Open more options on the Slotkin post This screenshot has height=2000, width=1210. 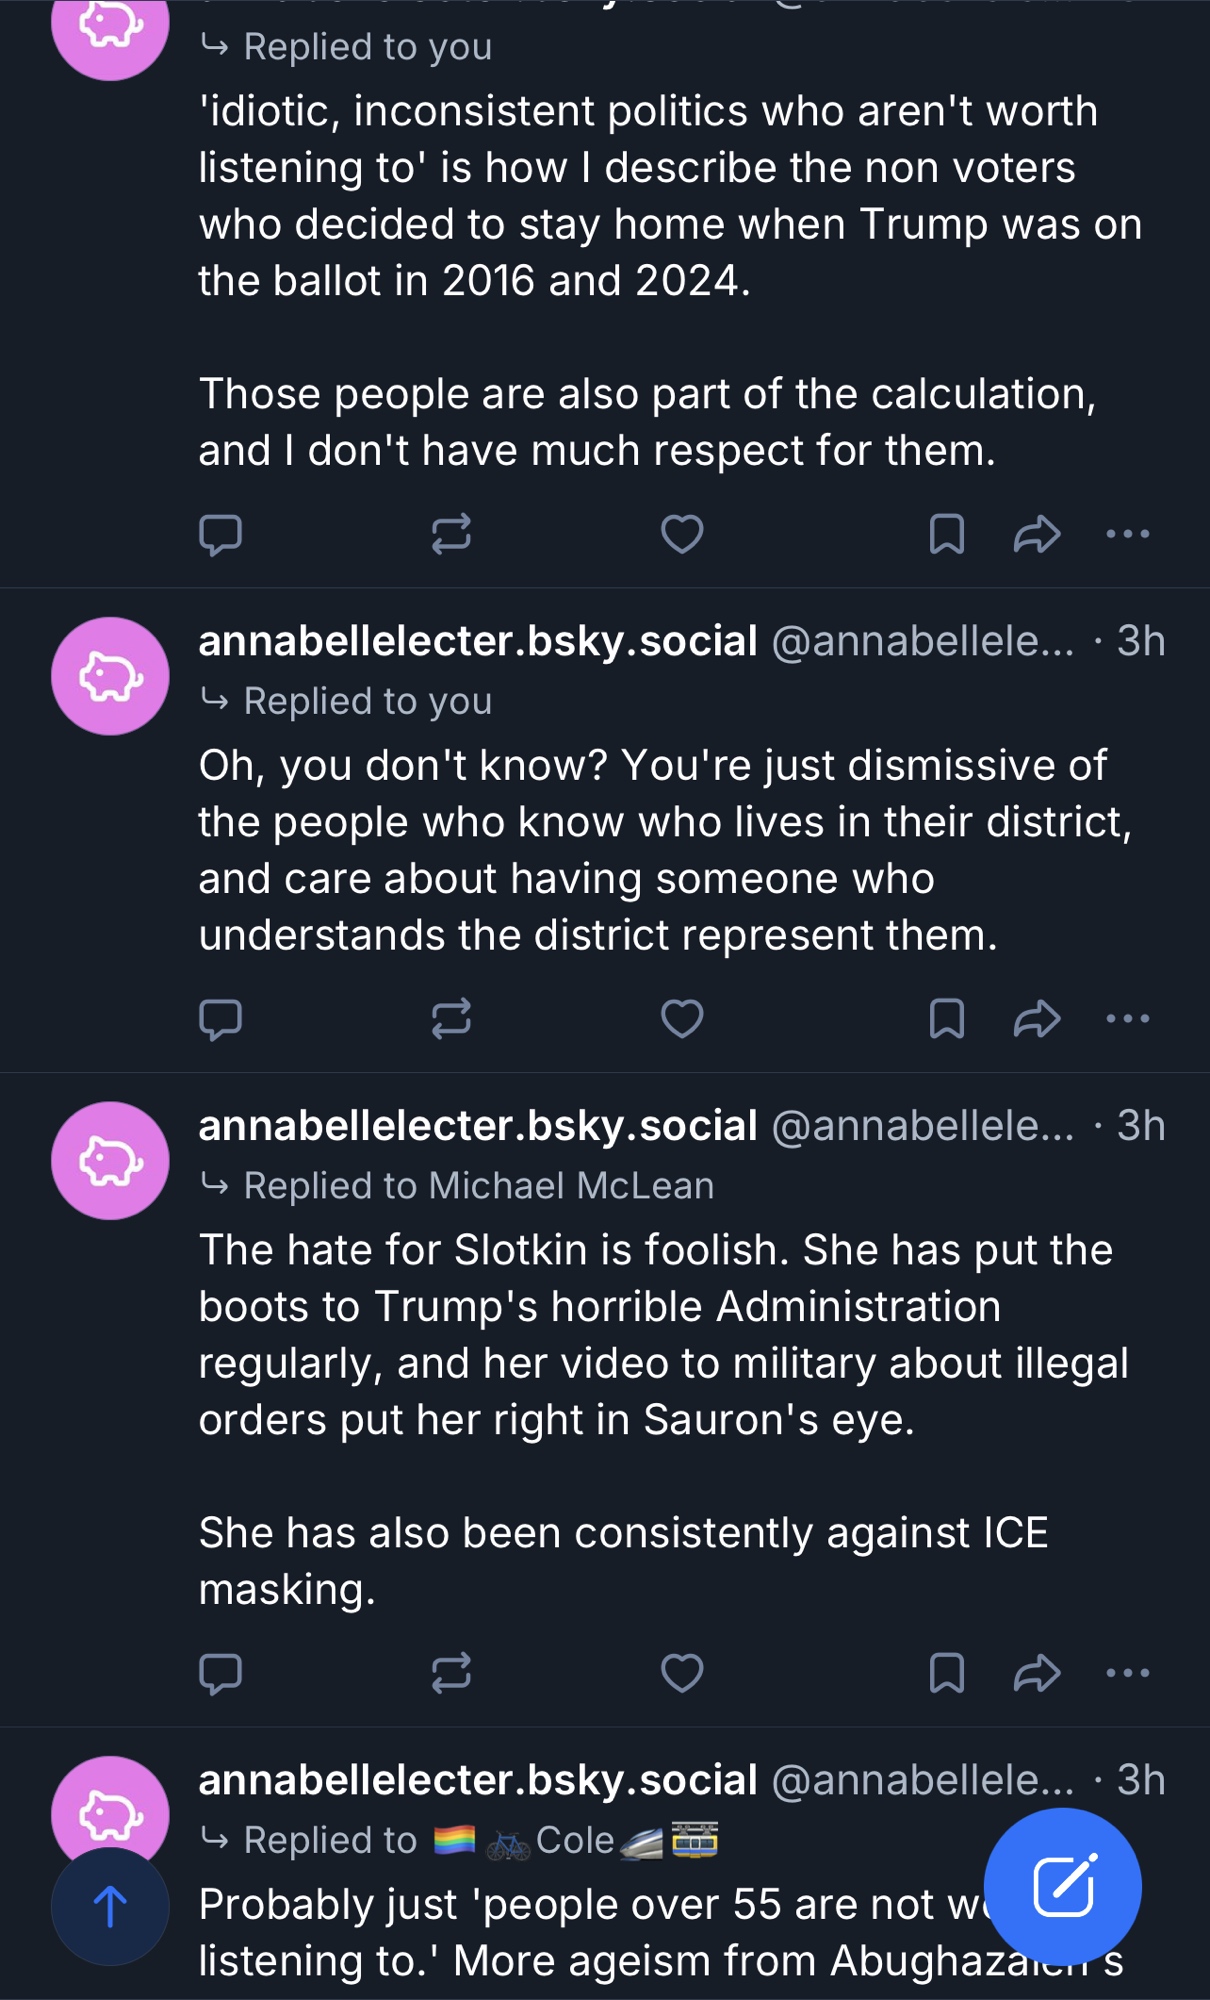(x=1128, y=1673)
